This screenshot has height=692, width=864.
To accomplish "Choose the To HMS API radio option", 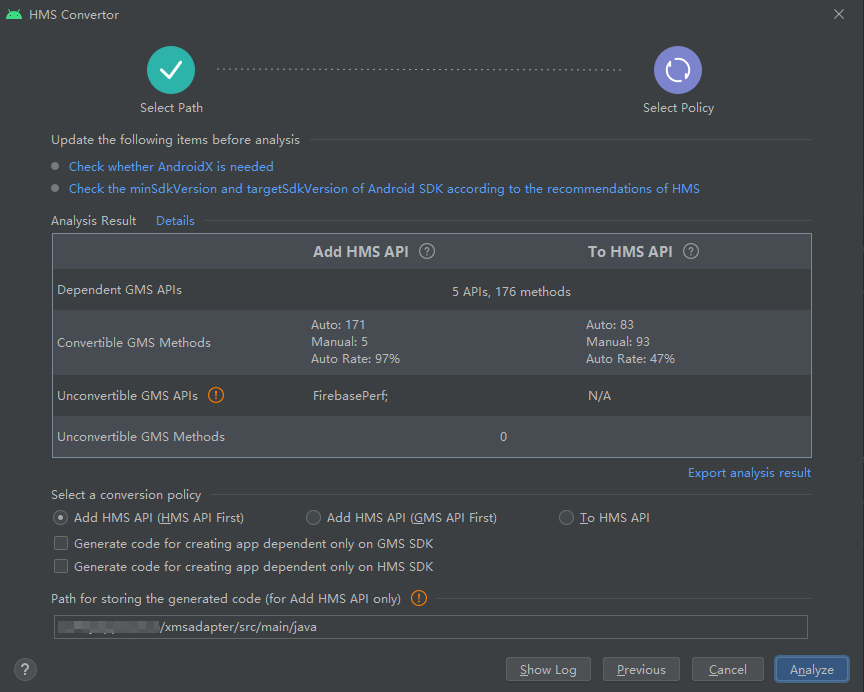I will (x=566, y=517).
